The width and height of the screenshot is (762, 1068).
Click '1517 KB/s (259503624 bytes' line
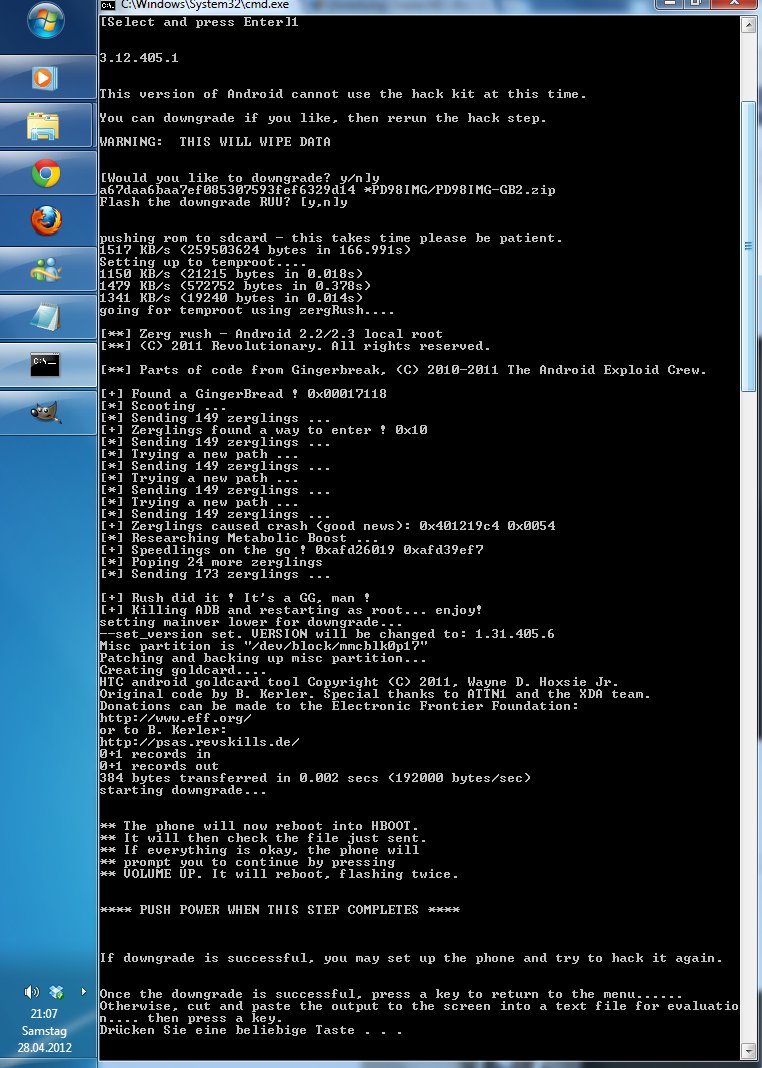pos(255,250)
